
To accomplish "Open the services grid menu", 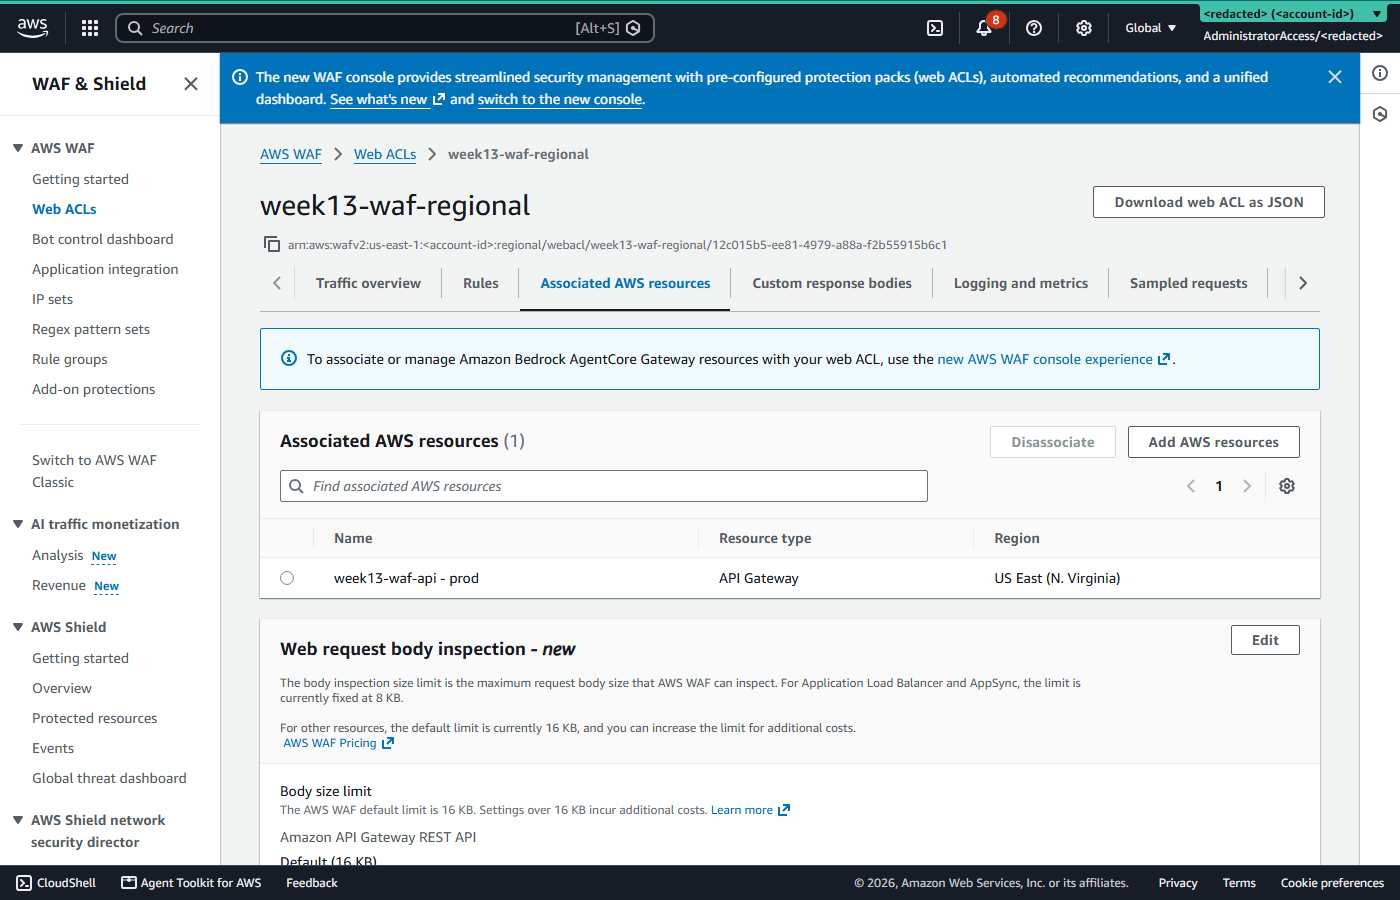I will coord(90,28).
